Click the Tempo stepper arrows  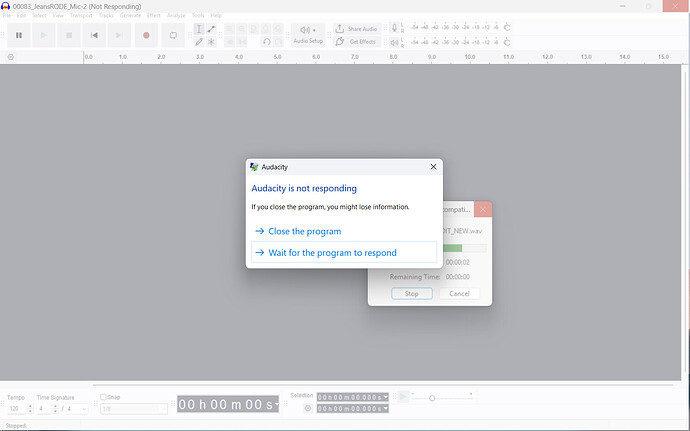click(30, 409)
